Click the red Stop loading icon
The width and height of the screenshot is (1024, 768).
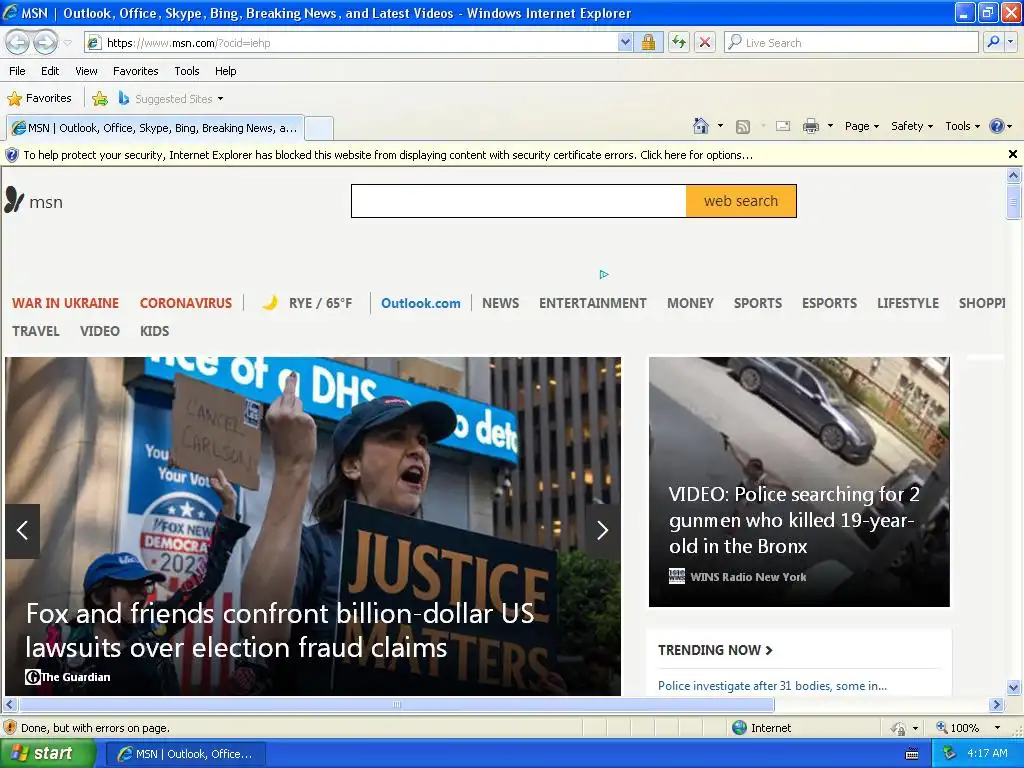click(705, 43)
